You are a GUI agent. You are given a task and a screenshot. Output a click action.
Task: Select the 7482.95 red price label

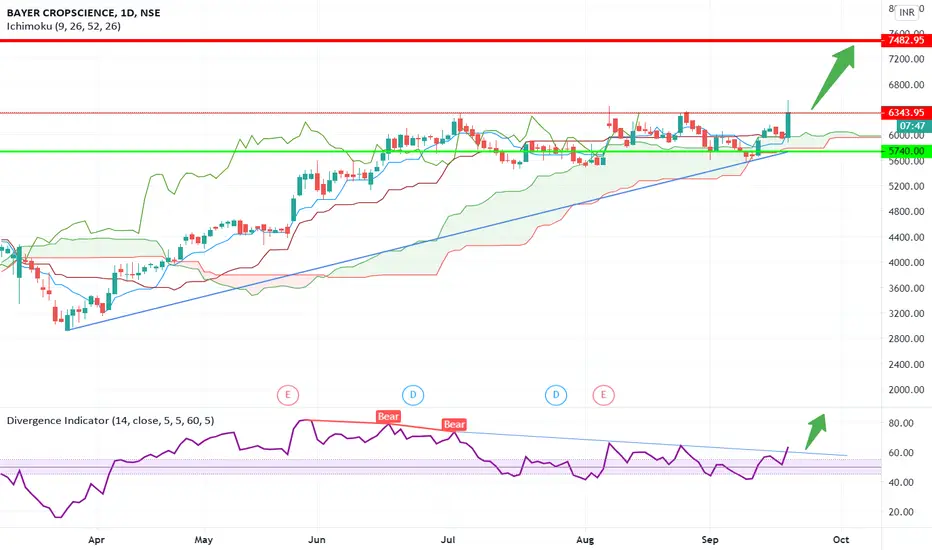coord(906,40)
